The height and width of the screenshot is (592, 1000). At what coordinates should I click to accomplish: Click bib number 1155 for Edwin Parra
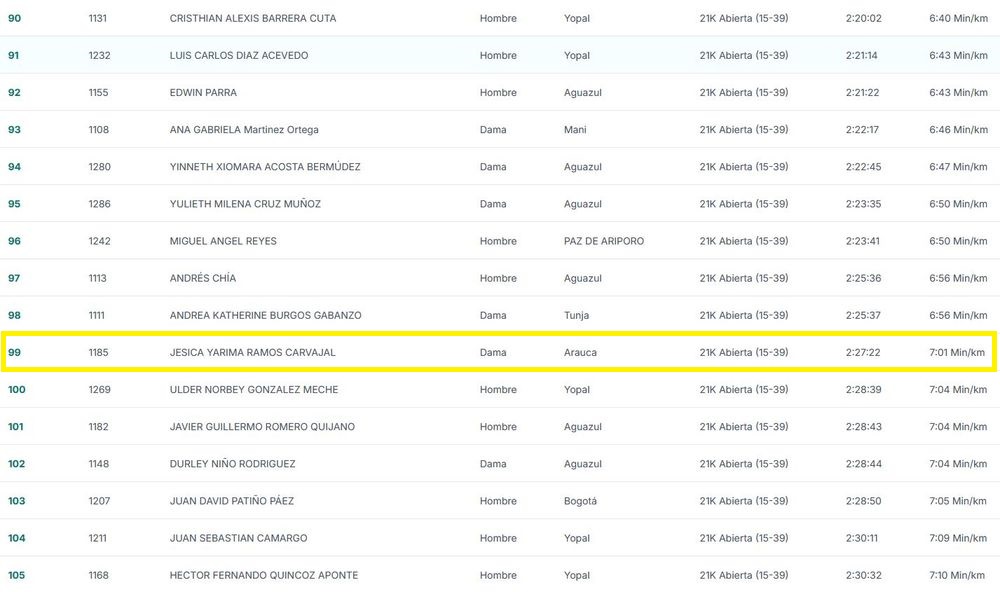(x=99, y=92)
